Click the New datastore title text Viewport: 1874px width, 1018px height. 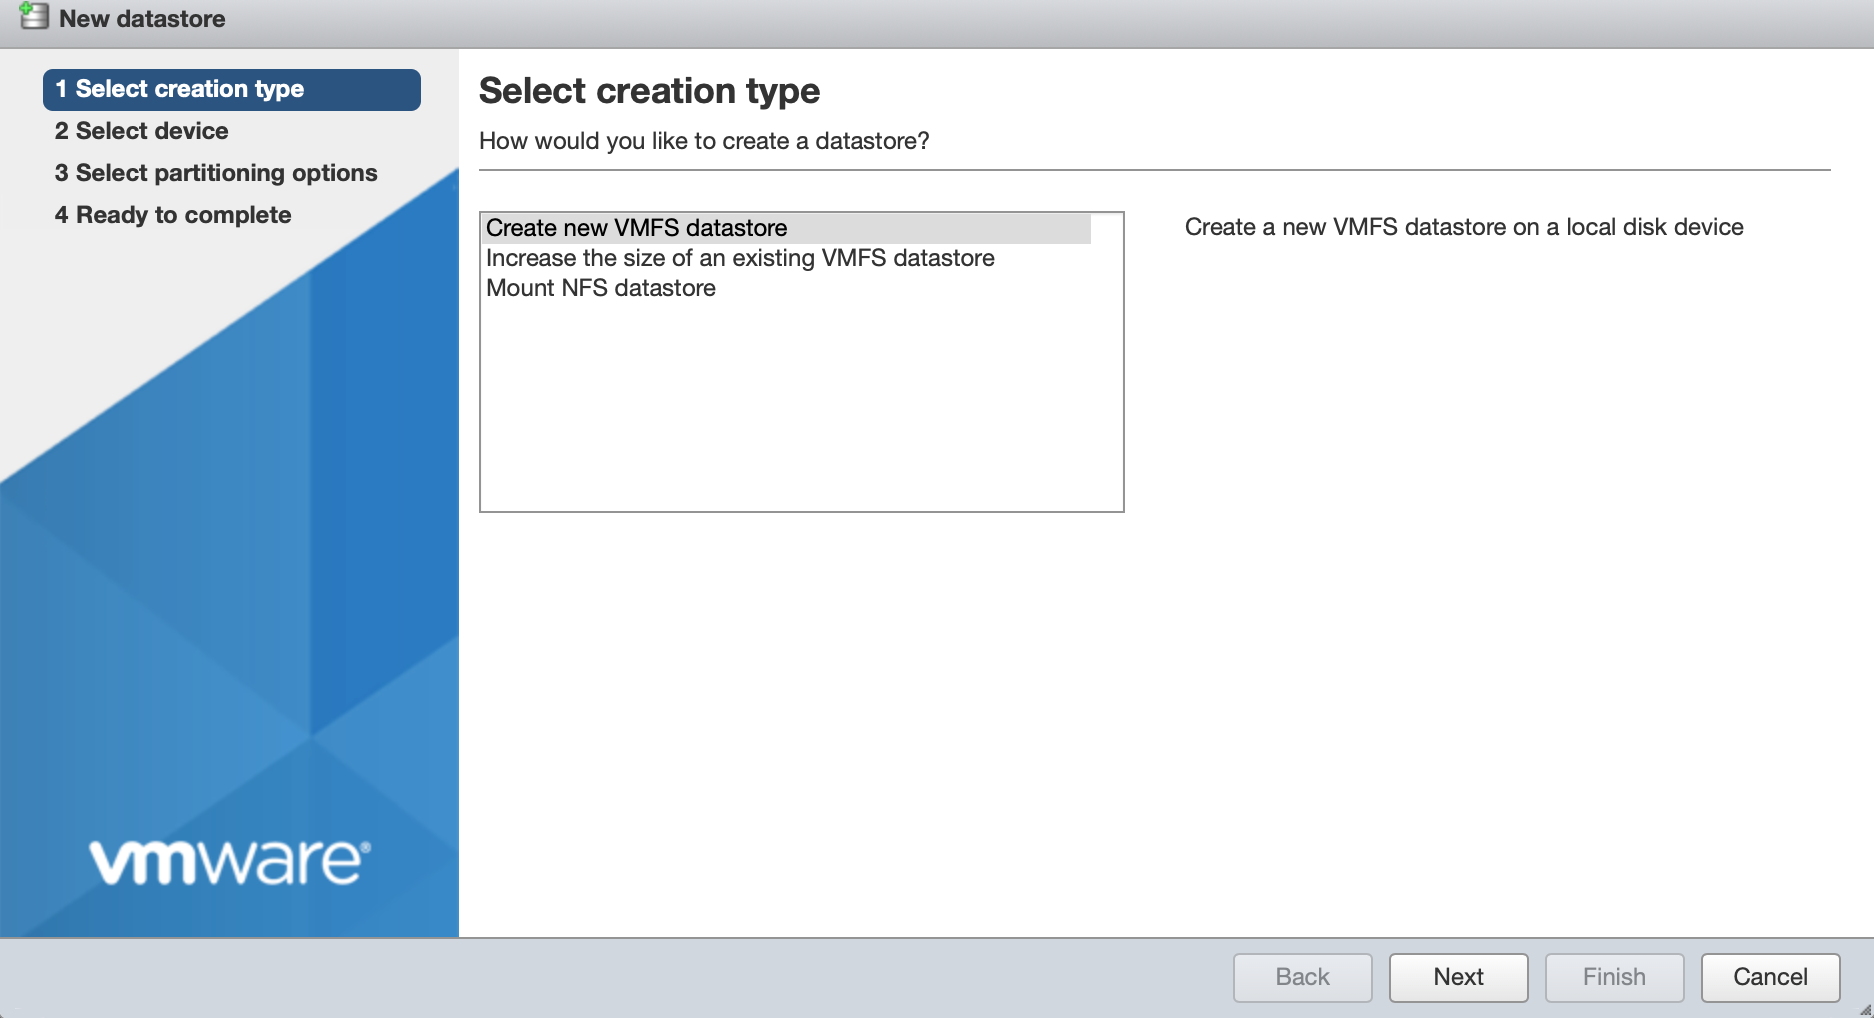click(142, 19)
